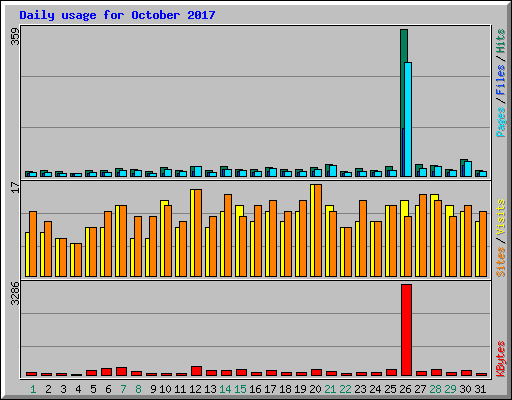
Task: Click day 7 on the x-axis
Action: point(123,389)
